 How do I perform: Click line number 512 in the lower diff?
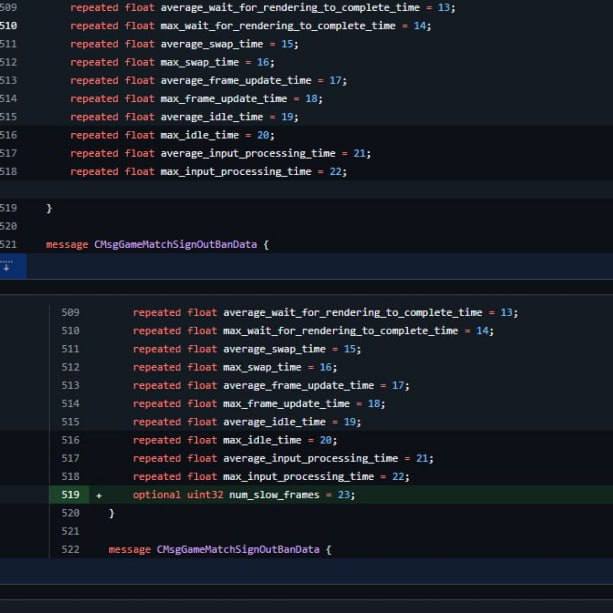point(70,367)
